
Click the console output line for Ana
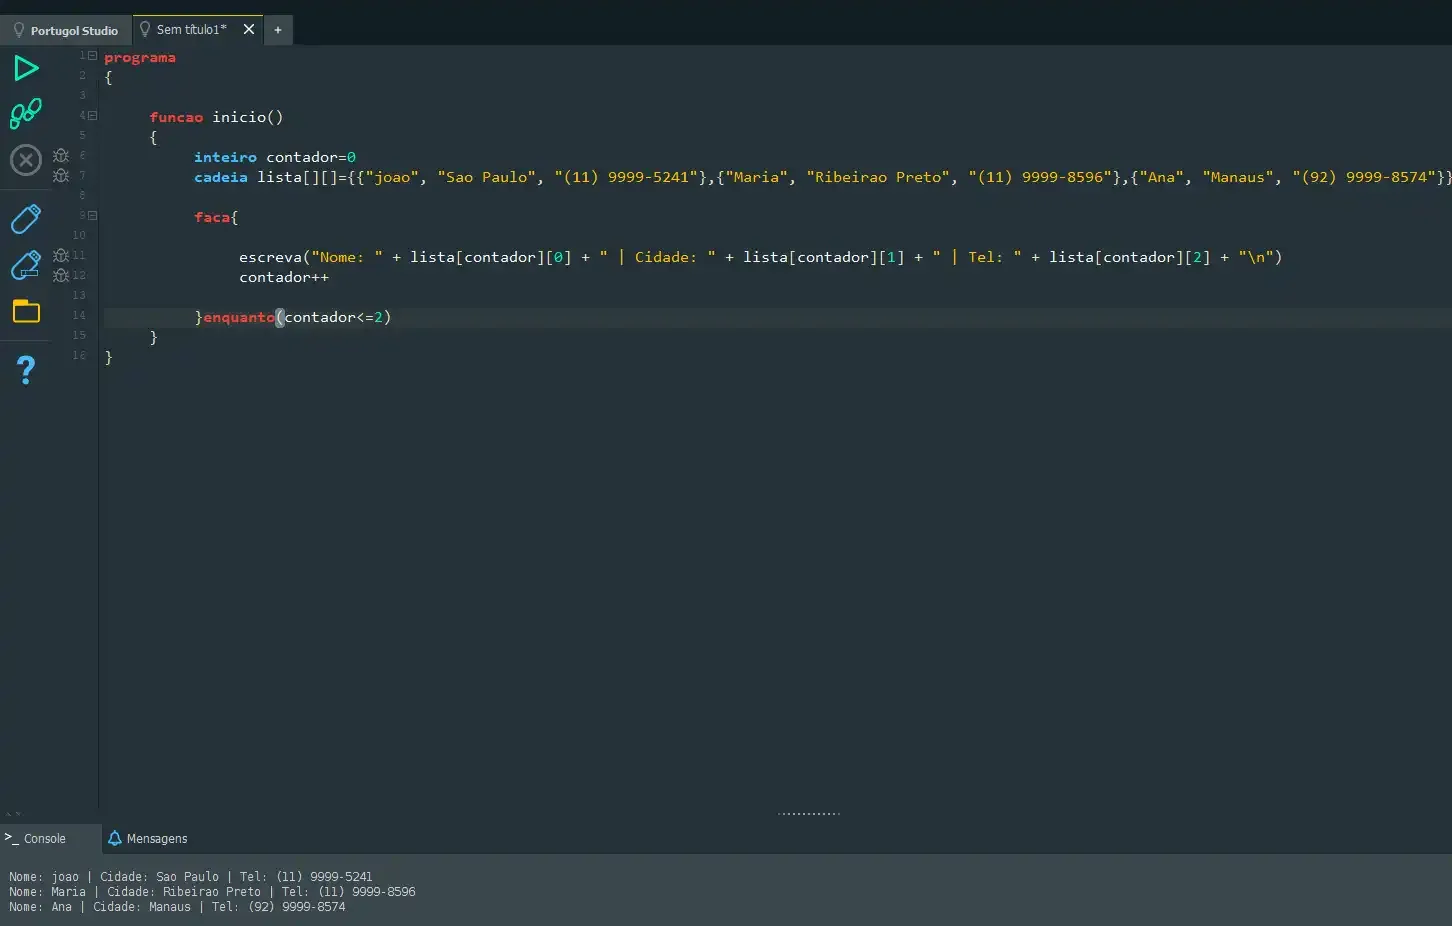coord(177,907)
